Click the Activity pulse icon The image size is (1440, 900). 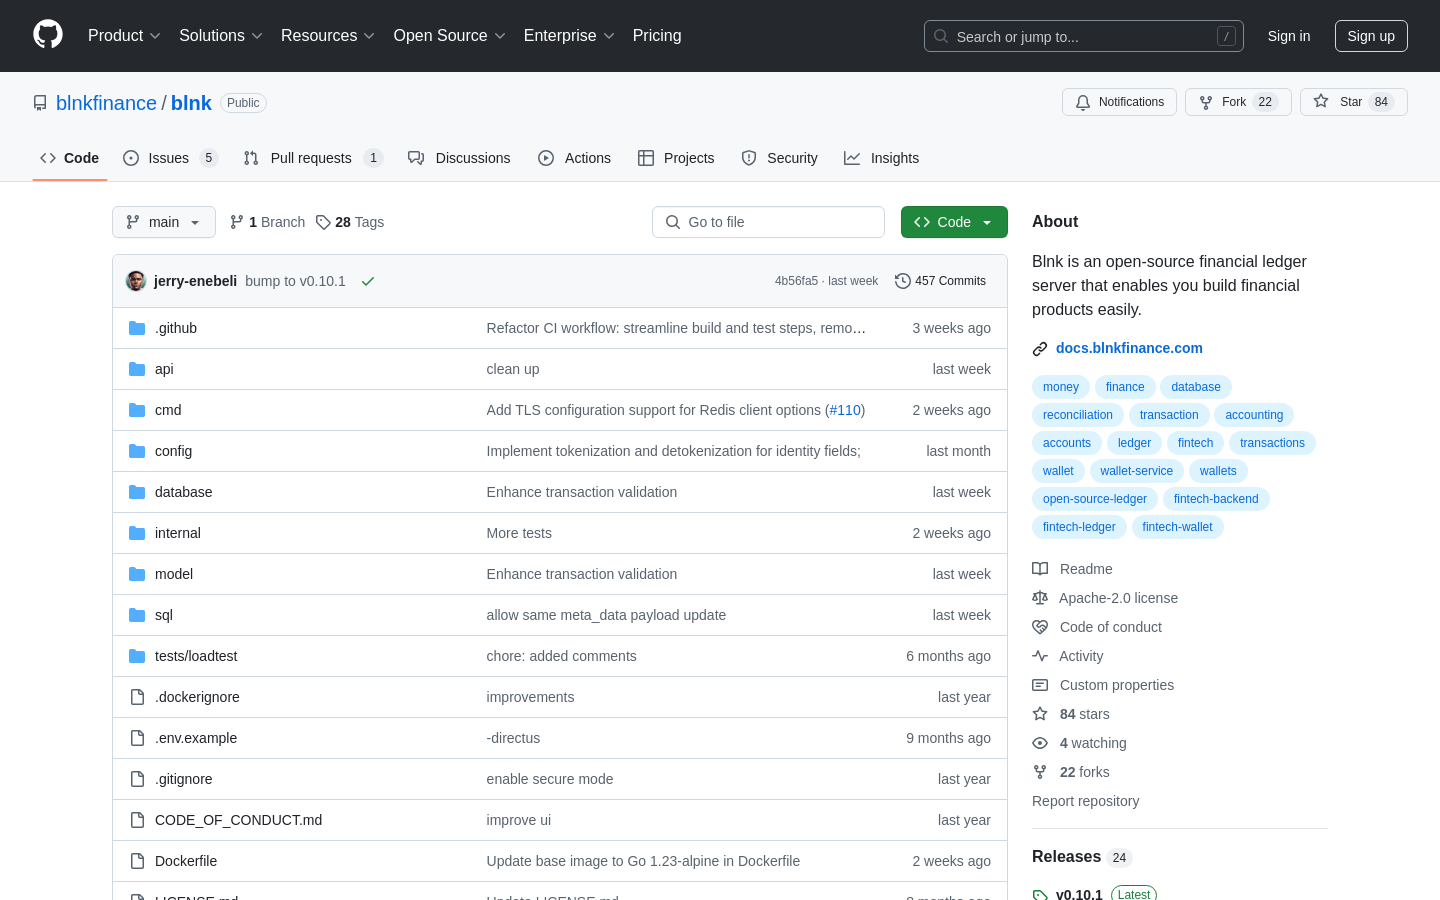(1040, 656)
